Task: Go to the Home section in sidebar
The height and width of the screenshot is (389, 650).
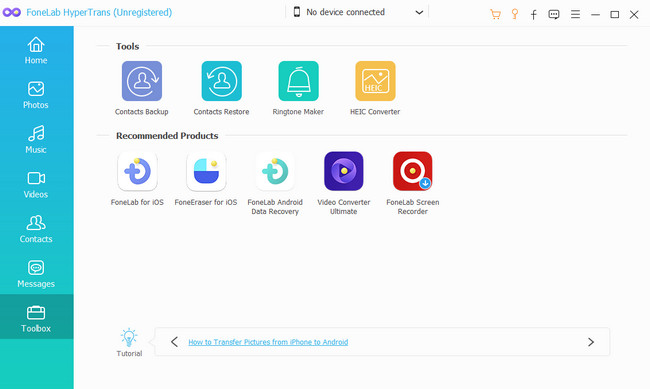Action: (x=36, y=51)
